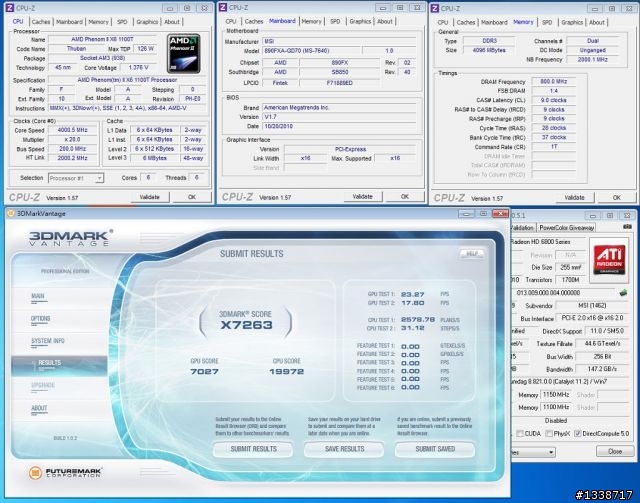Select the Mainboard tab in the Memory CPU-Z window
The height and width of the screenshot is (503, 640).
point(494,22)
